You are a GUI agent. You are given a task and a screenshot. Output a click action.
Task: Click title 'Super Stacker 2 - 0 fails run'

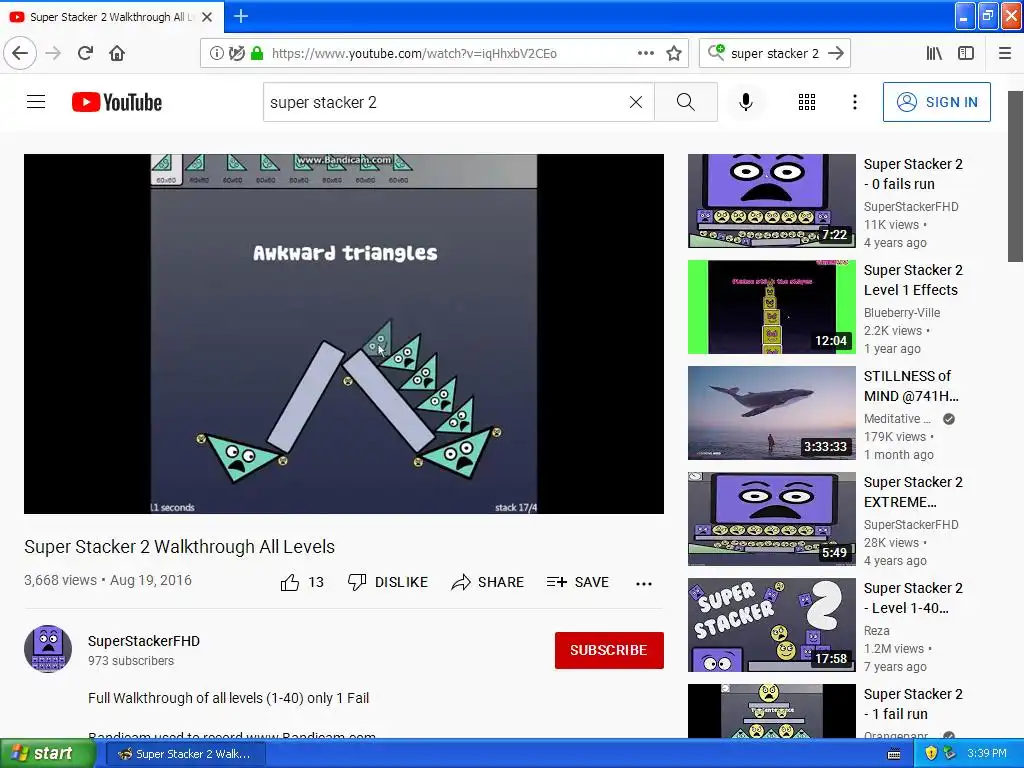pyautogui.click(x=913, y=174)
